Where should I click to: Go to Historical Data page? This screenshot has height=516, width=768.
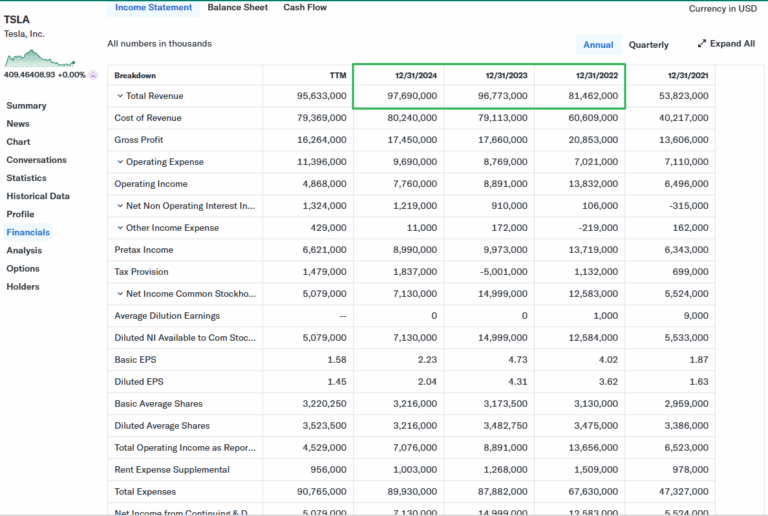tap(38, 196)
